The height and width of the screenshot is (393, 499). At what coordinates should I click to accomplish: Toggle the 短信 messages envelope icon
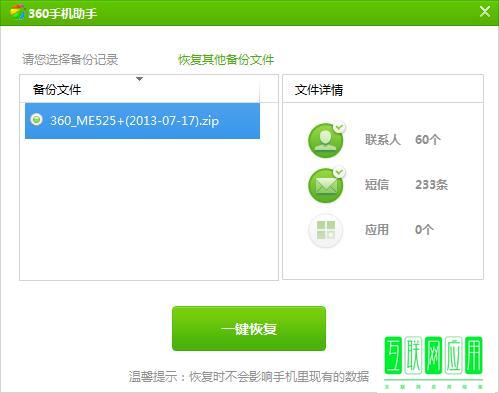coord(326,185)
